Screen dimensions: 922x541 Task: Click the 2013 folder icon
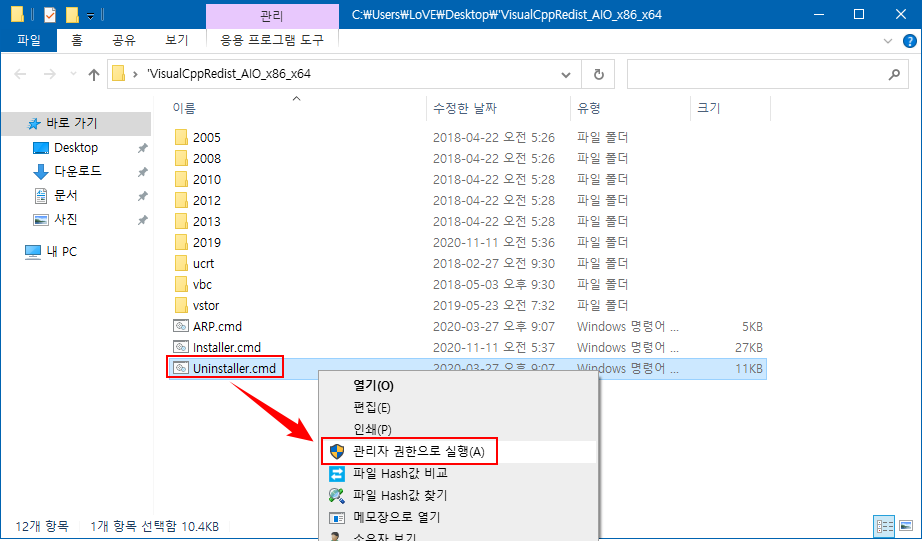tap(181, 222)
